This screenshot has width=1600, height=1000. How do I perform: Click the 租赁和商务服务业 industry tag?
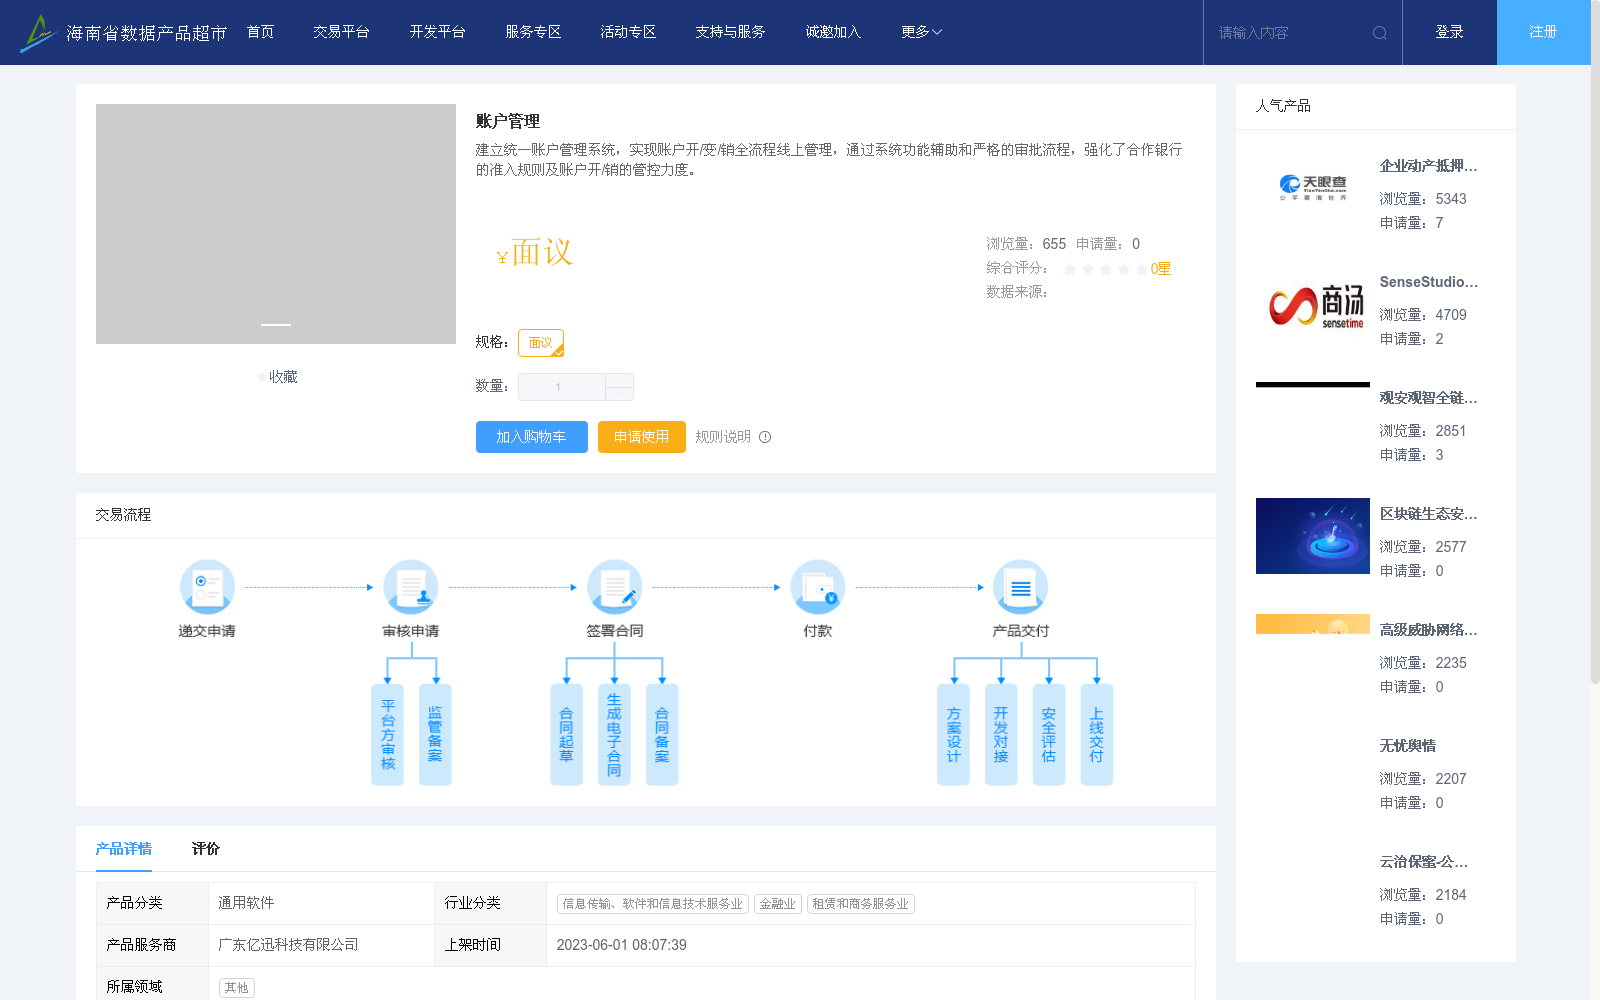[861, 904]
